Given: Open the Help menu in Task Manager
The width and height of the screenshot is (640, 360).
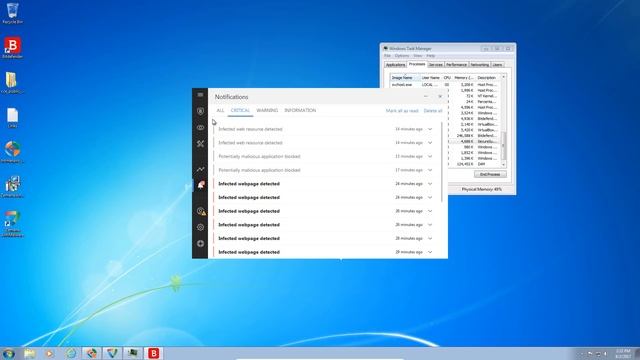Looking at the screenshot, I should tap(431, 56).
